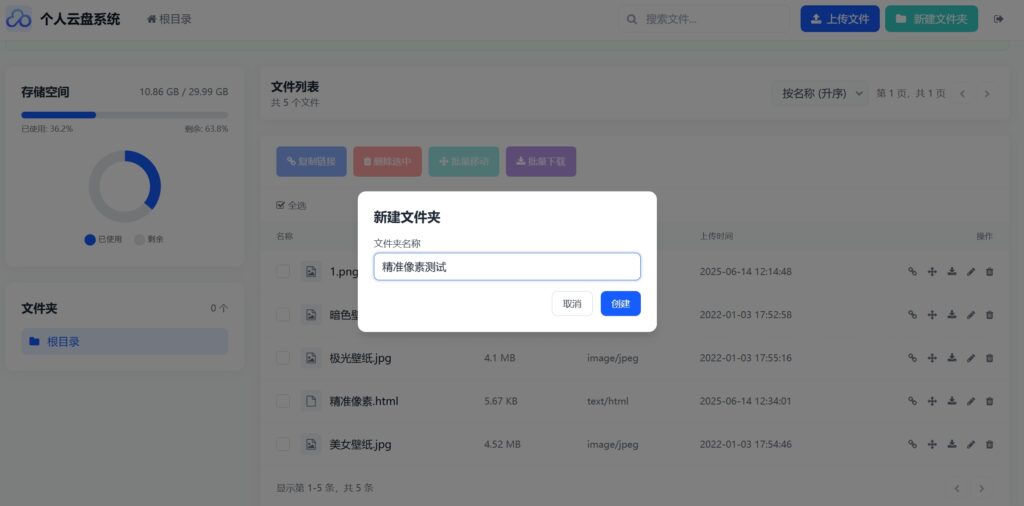Screen dimensions: 1024x506
Task: Check the box next to 精准像素.html
Action: click(x=283, y=402)
